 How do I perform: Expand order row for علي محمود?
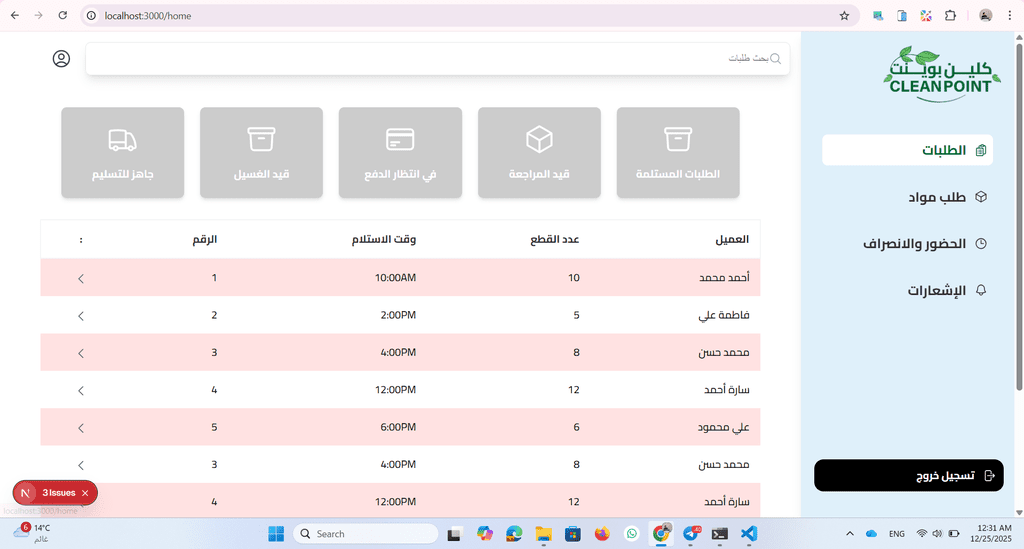(81, 427)
